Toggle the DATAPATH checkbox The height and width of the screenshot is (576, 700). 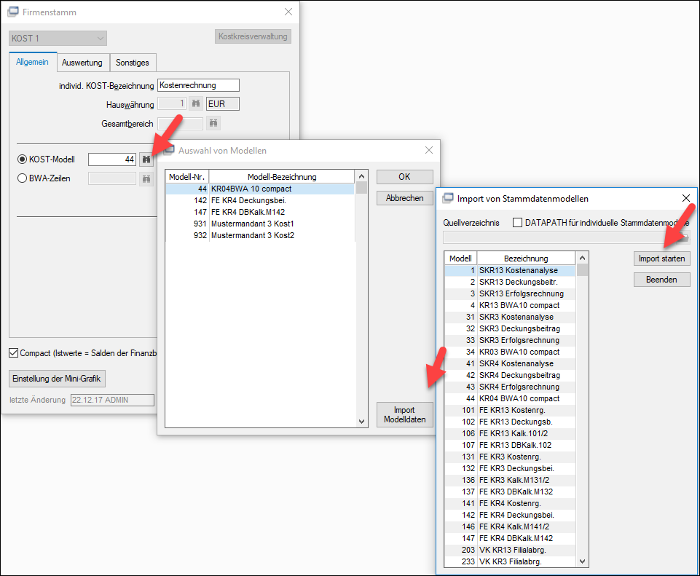517,222
